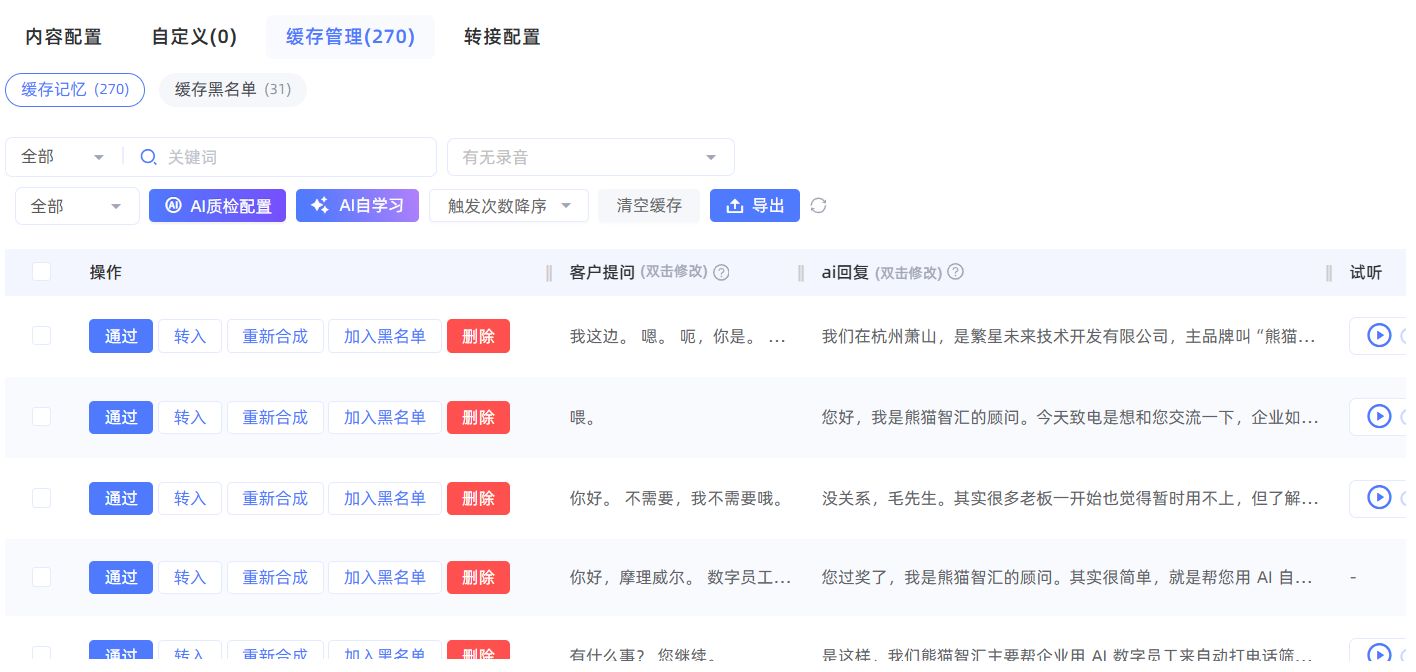Viewport: 1416px width, 672px height.
Task: Click 通过 in the 不需要，我不需要哦 row
Action: pyautogui.click(x=121, y=498)
